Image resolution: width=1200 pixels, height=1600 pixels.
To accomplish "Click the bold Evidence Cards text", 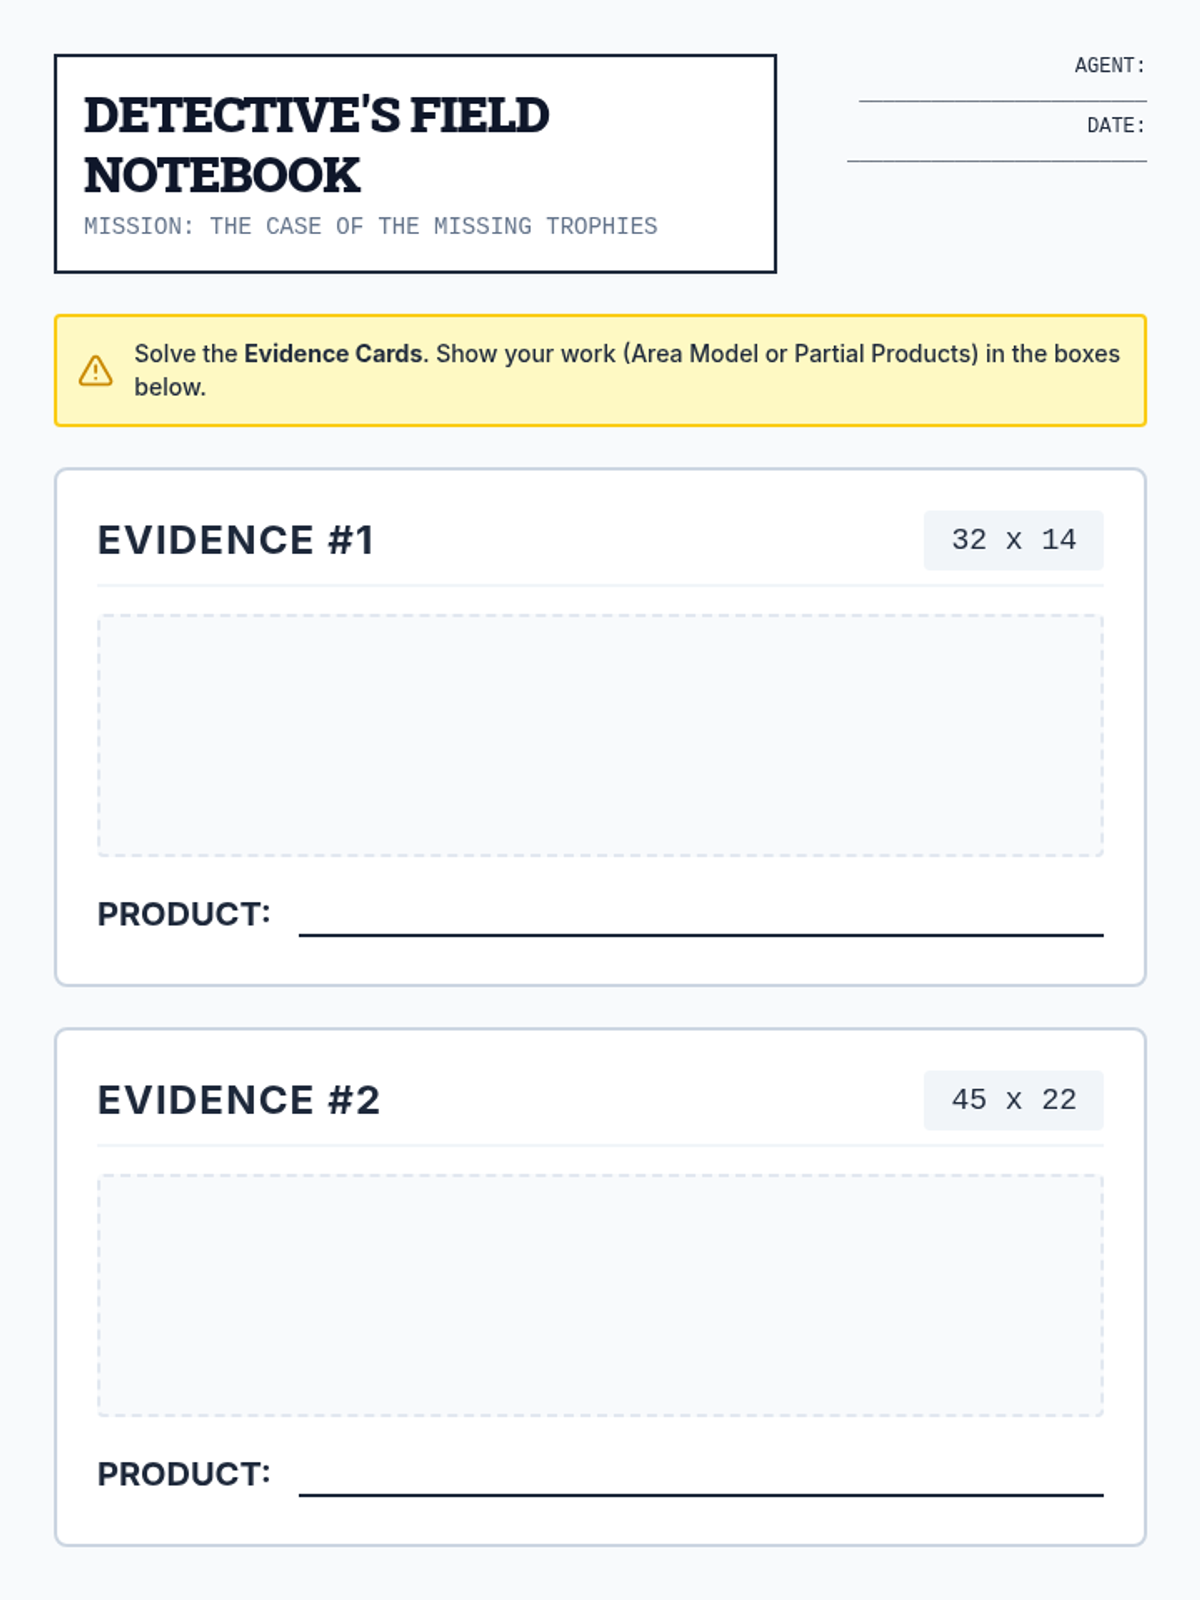I will (333, 354).
